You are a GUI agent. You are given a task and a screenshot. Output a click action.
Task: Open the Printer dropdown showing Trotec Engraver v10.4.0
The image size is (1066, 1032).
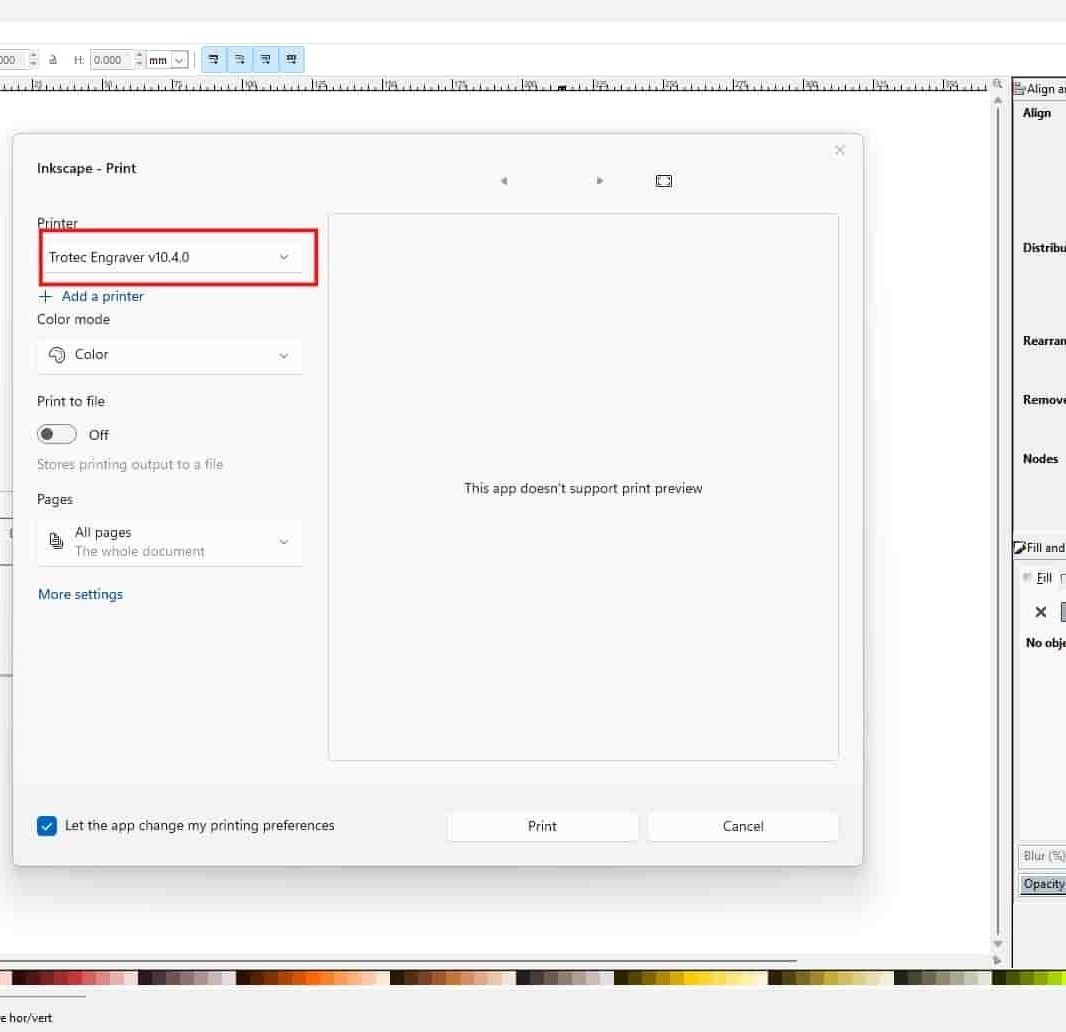[x=171, y=257]
